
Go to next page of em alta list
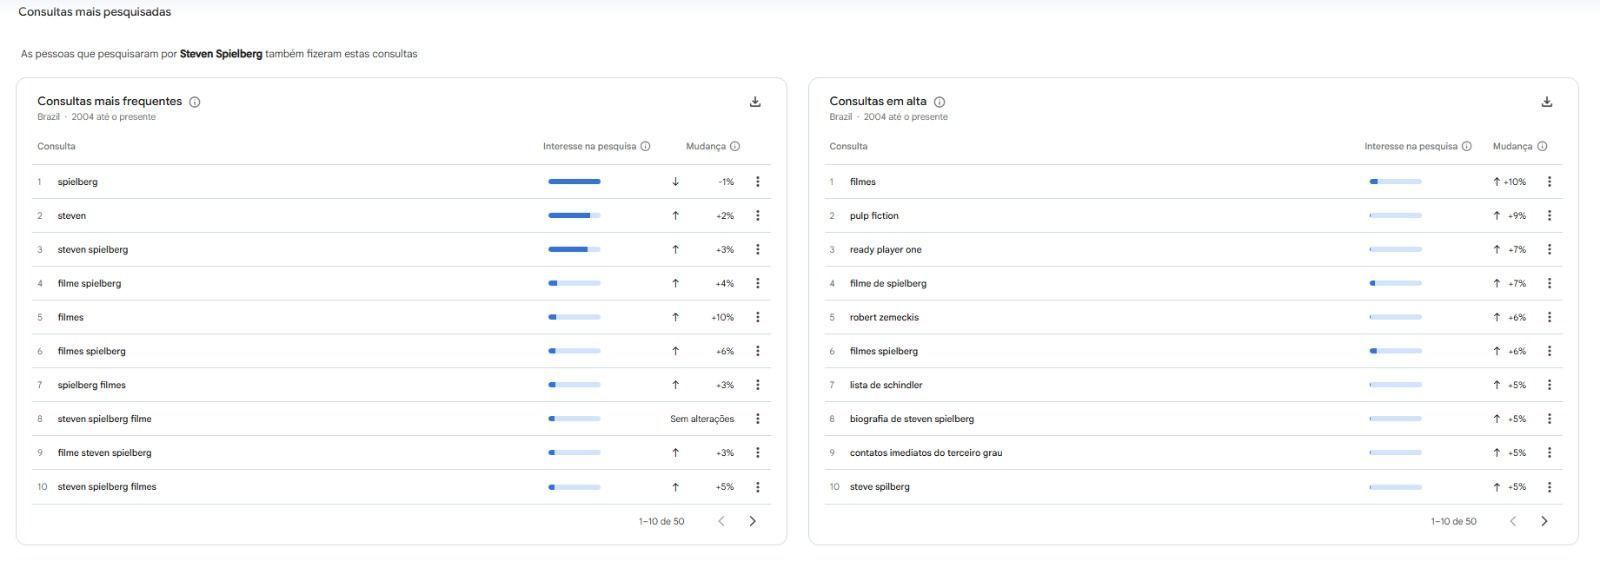[1545, 521]
